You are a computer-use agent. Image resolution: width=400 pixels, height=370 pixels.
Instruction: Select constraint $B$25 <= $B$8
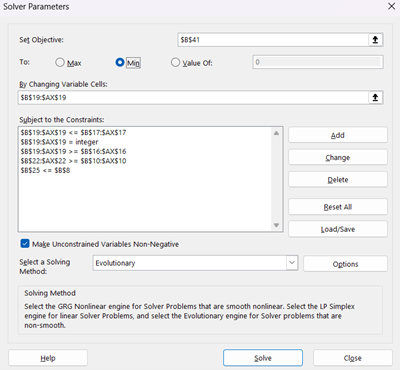pyautogui.click(x=45, y=170)
